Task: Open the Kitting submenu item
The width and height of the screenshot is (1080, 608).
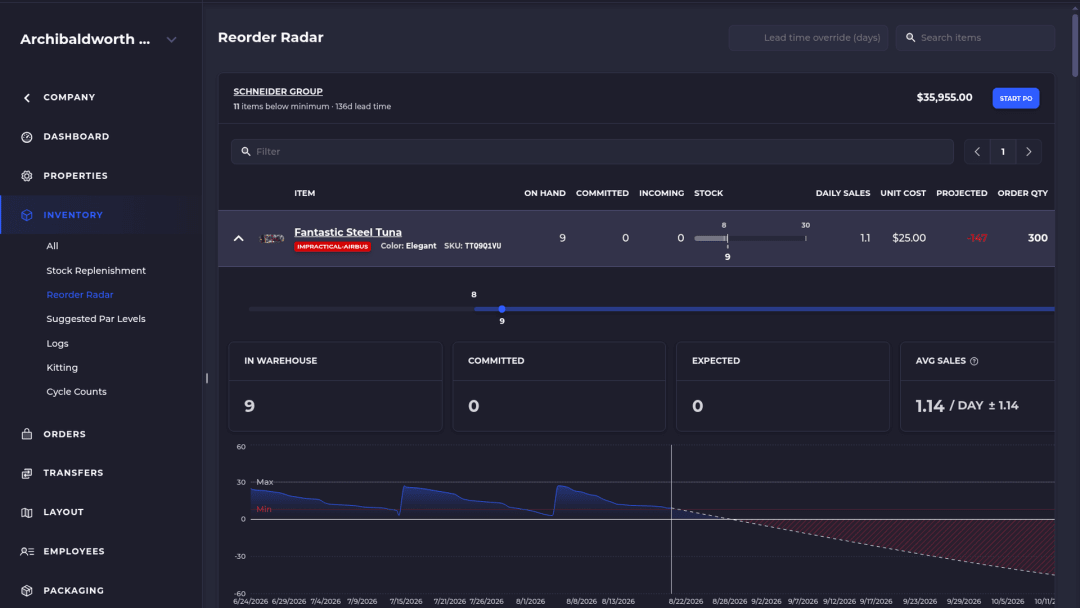Action: [x=62, y=368]
